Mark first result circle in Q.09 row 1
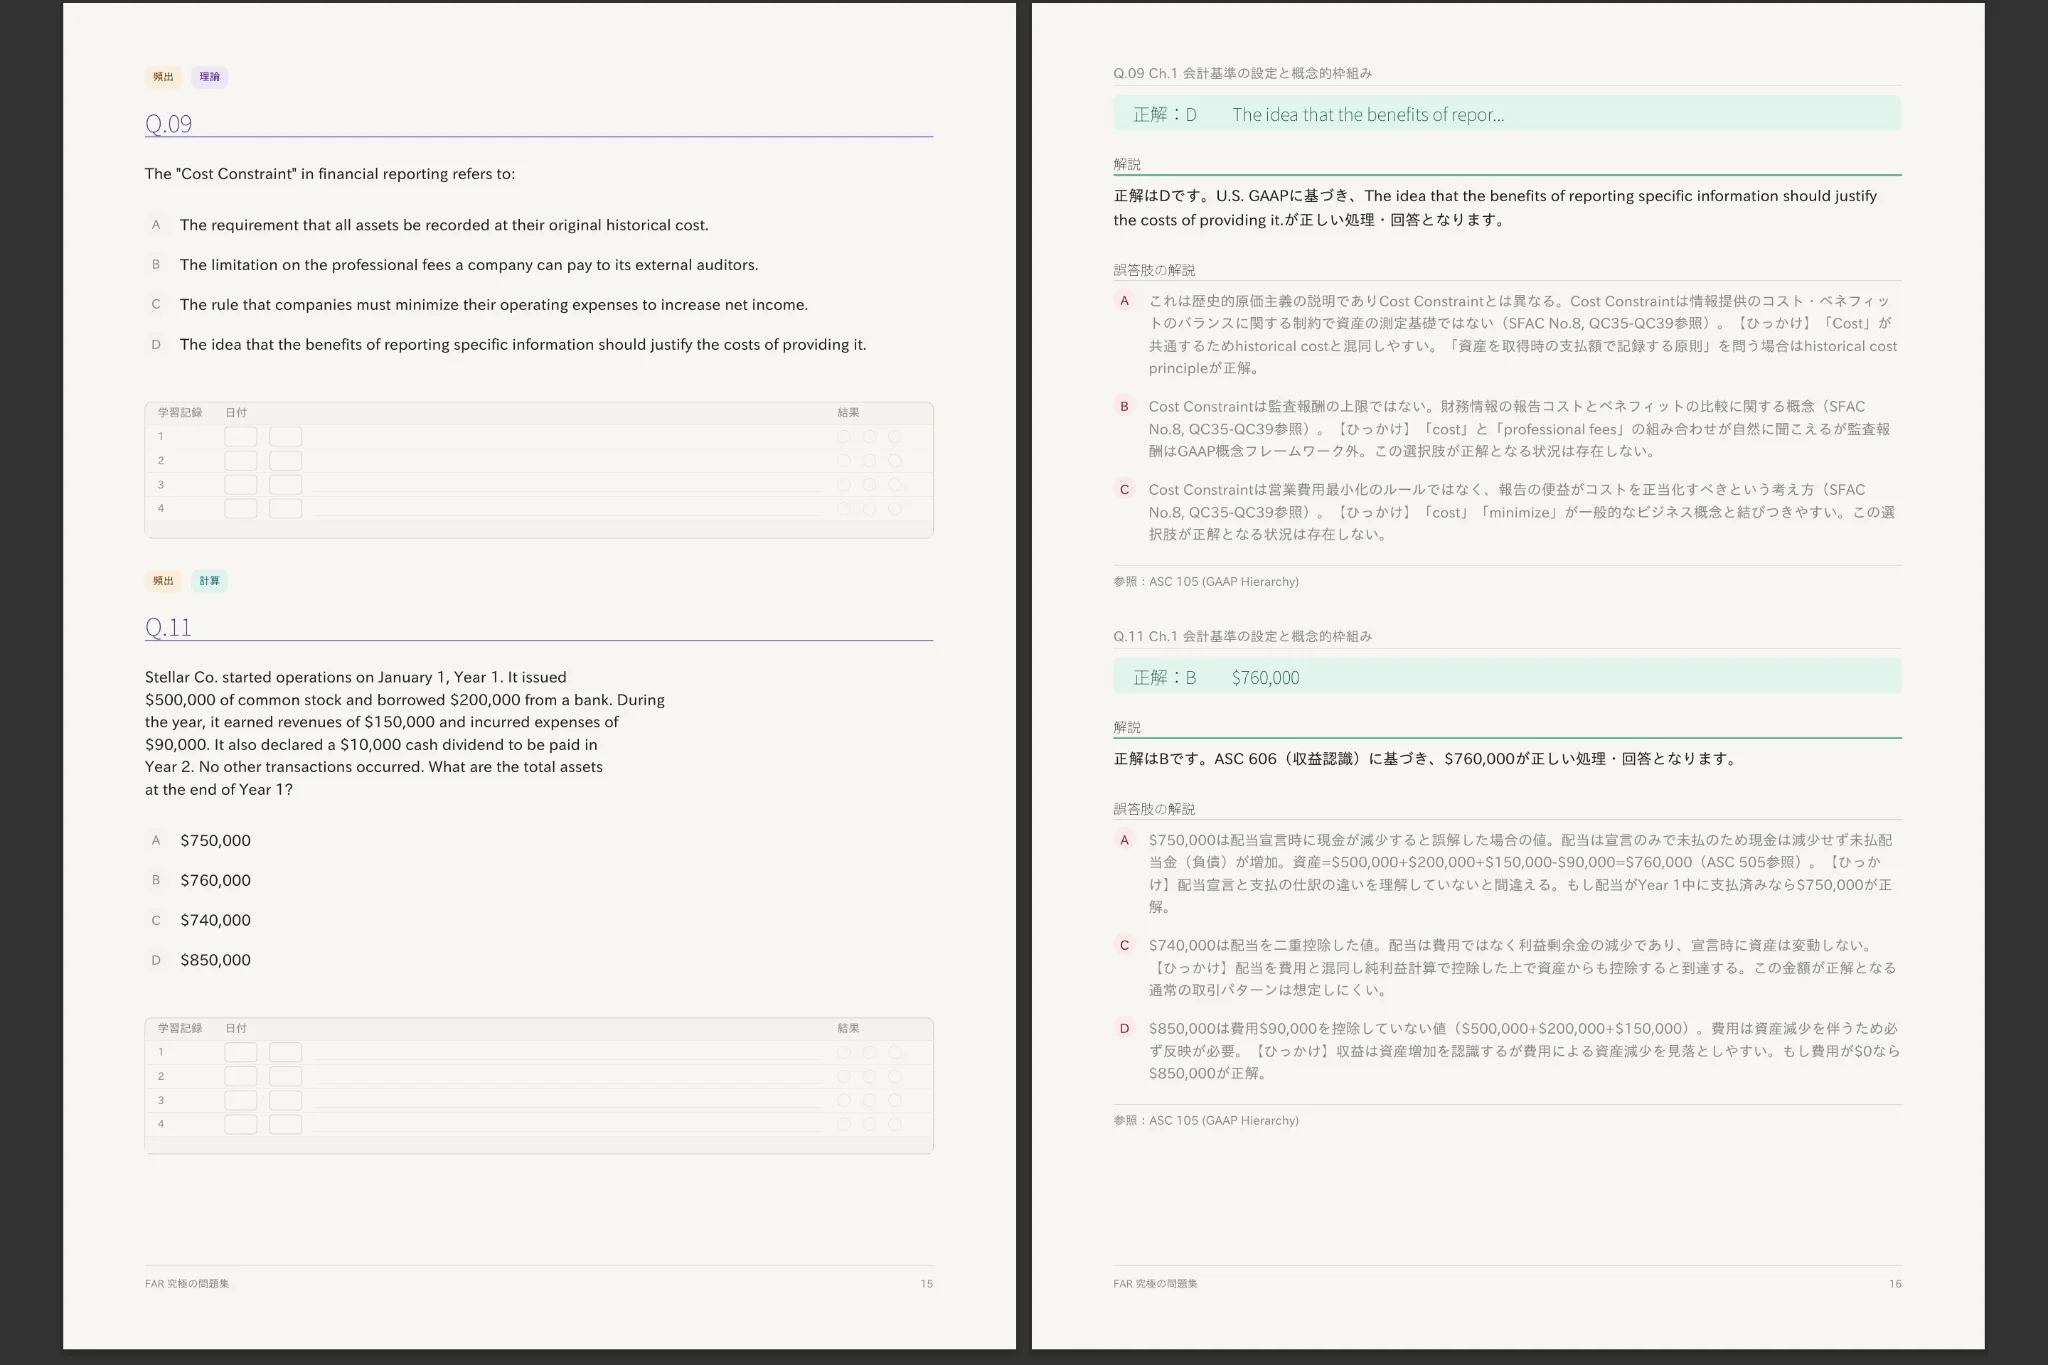This screenshot has width=2048, height=1365. coord(844,437)
